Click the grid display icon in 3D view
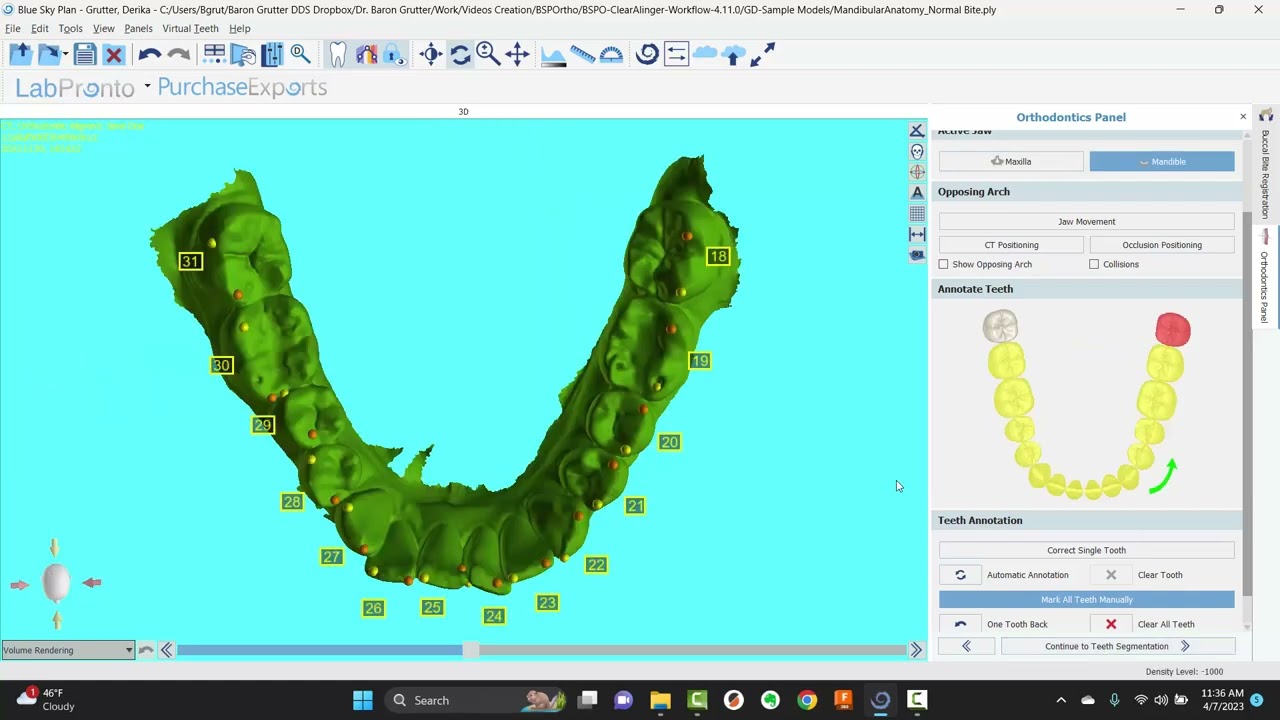 (917, 213)
